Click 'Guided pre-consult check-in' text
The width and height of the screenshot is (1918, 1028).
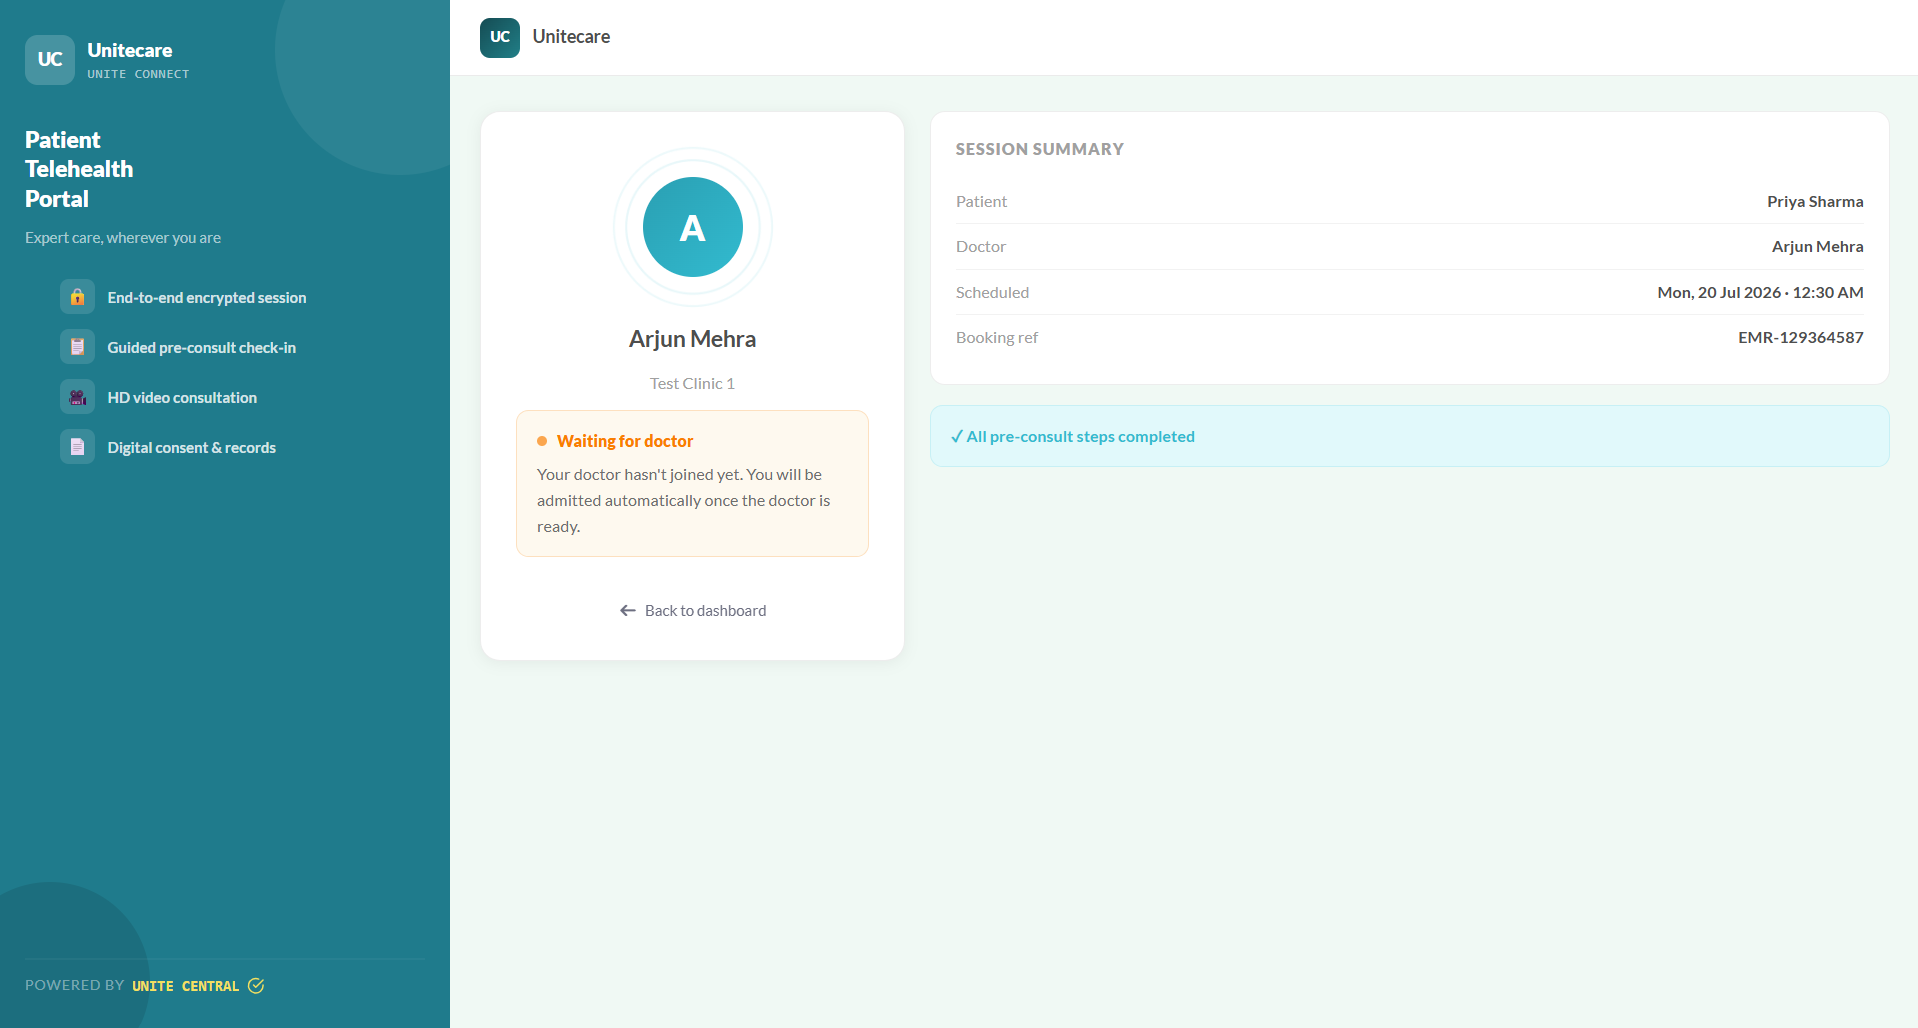click(202, 347)
